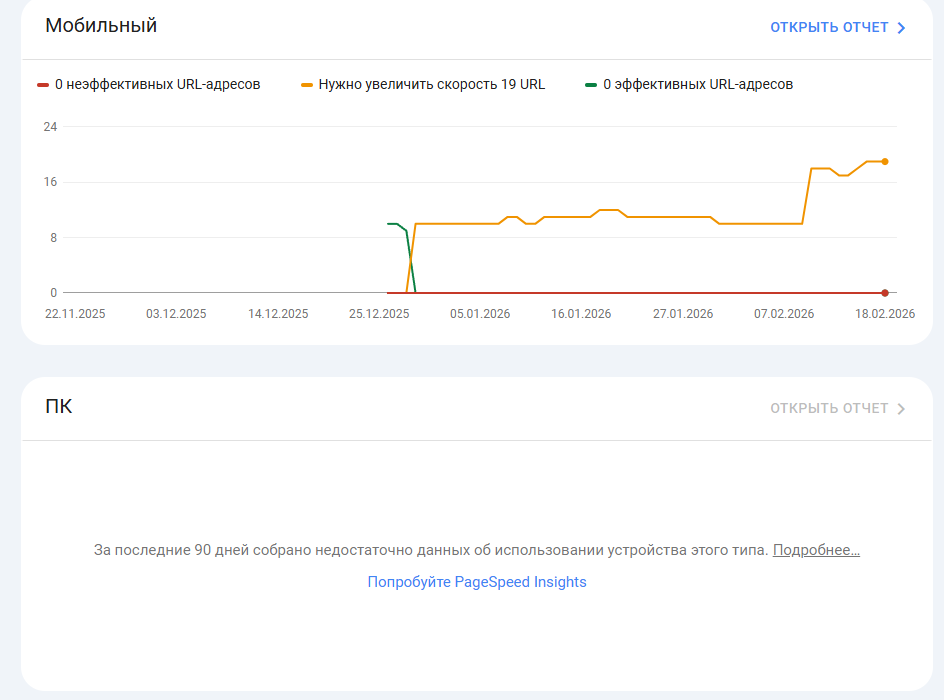The image size is (944, 700).
Task: Click the Мобильный card heading
Action: tap(101, 26)
